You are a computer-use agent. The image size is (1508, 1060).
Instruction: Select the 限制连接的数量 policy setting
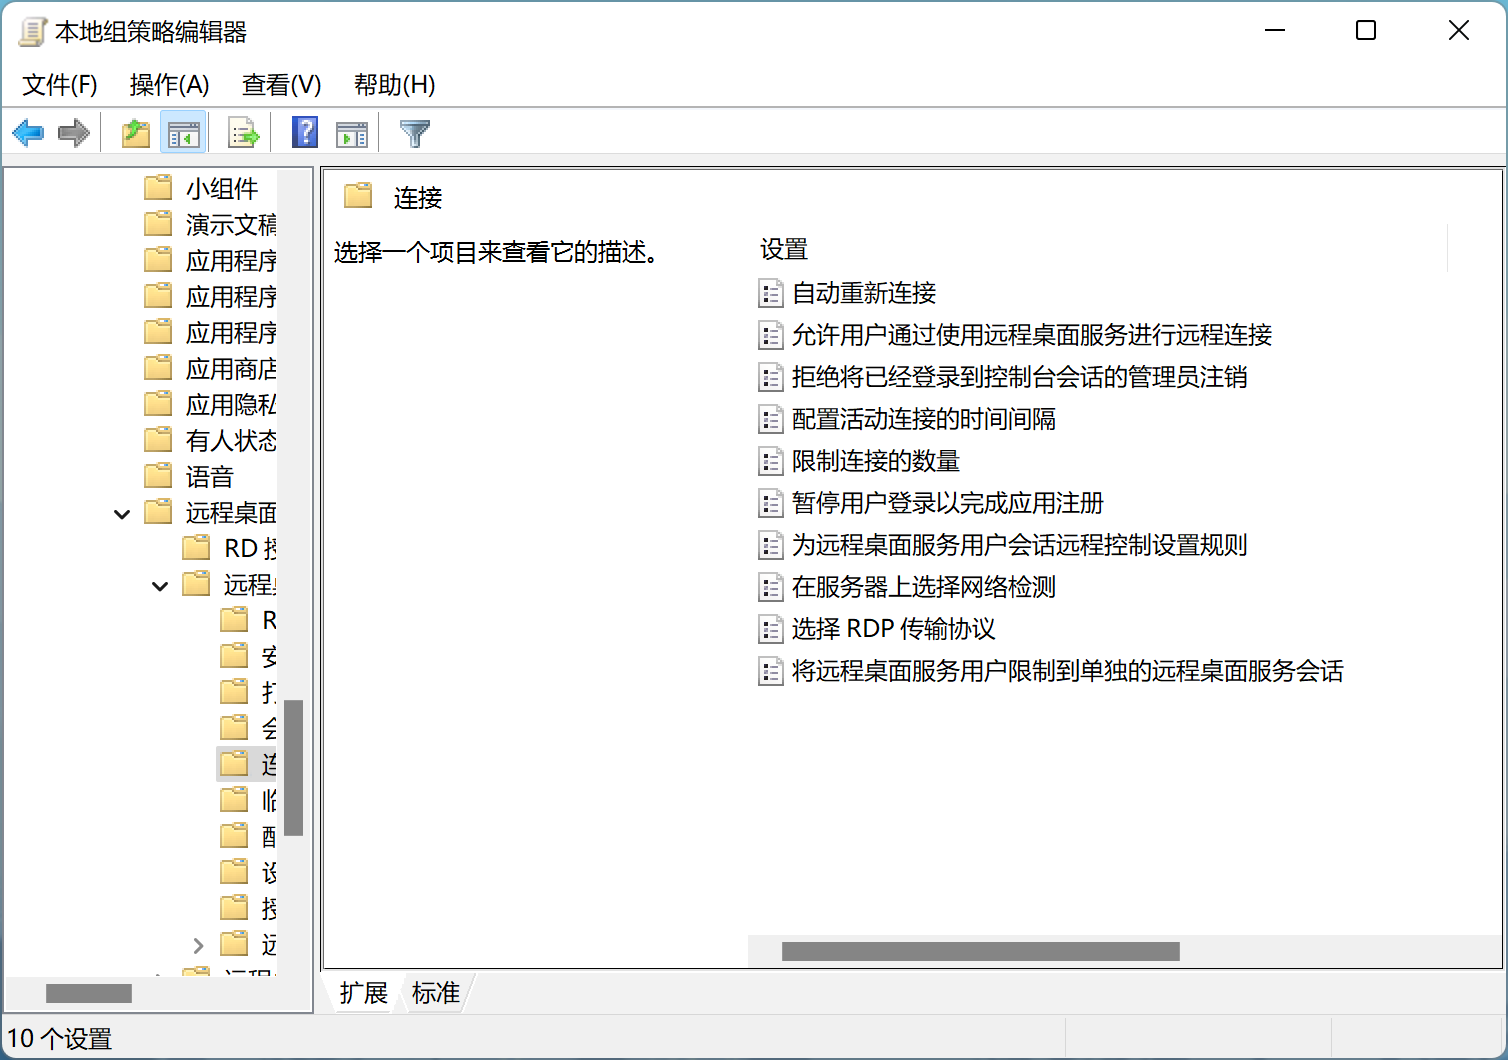(x=876, y=461)
